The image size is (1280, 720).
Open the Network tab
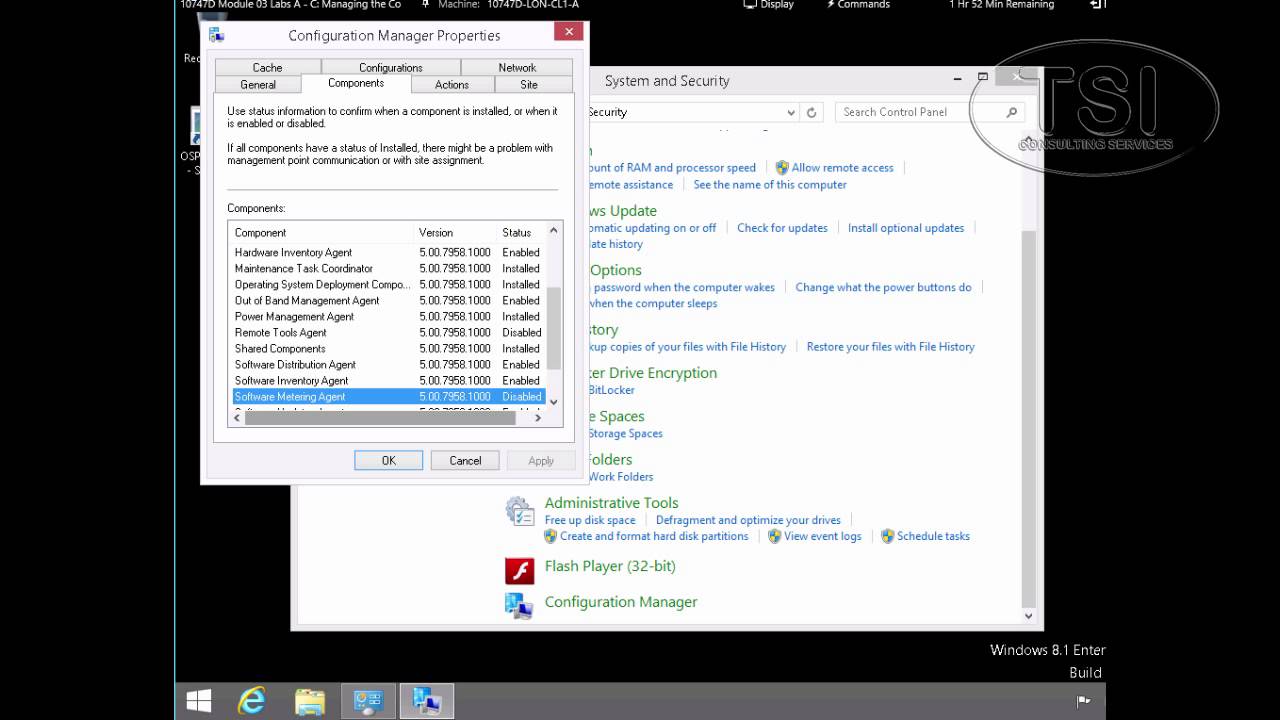point(517,67)
